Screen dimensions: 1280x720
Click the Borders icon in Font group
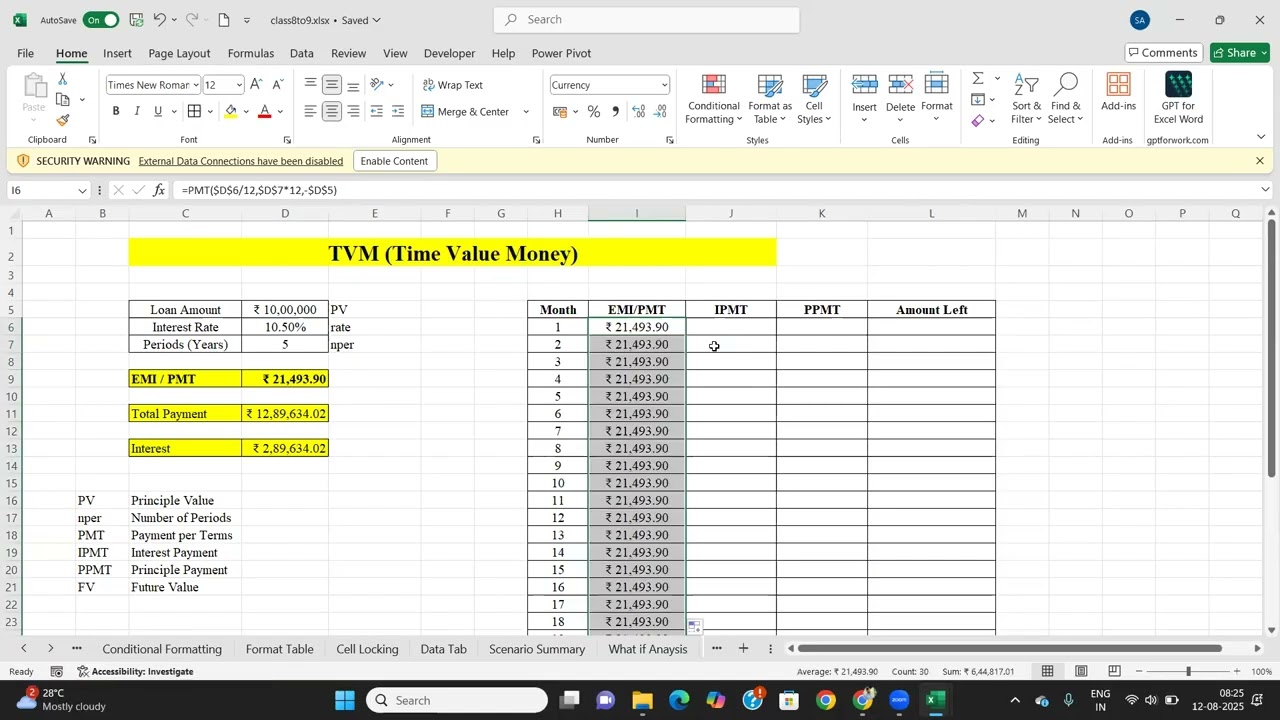point(194,111)
